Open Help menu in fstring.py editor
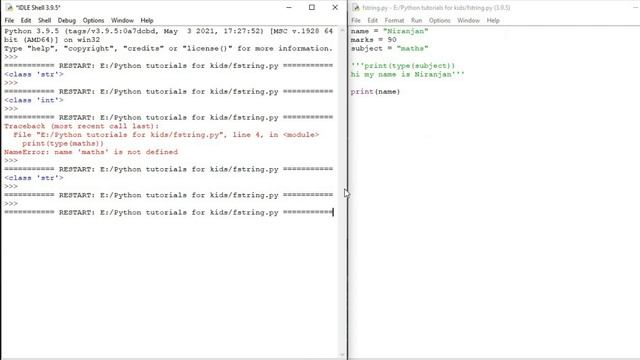This screenshot has width=640, height=360. [493, 20]
